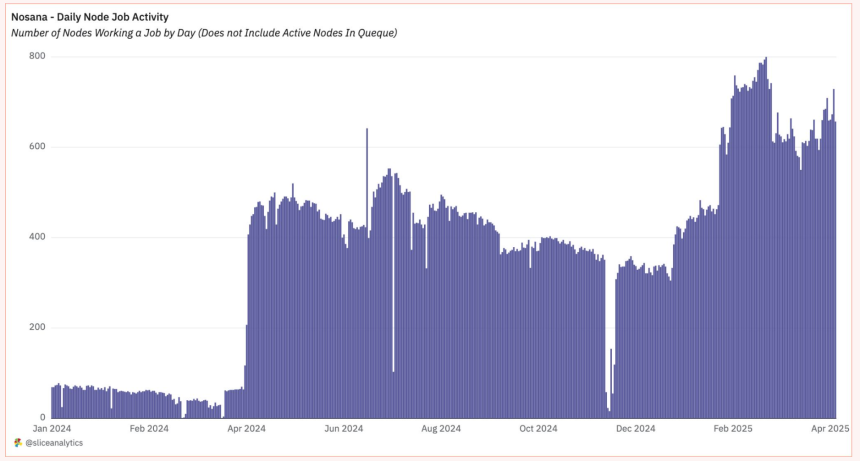The image size is (860, 461).
Task: Click the Oct 2024 x-axis label
Action: 539,428
